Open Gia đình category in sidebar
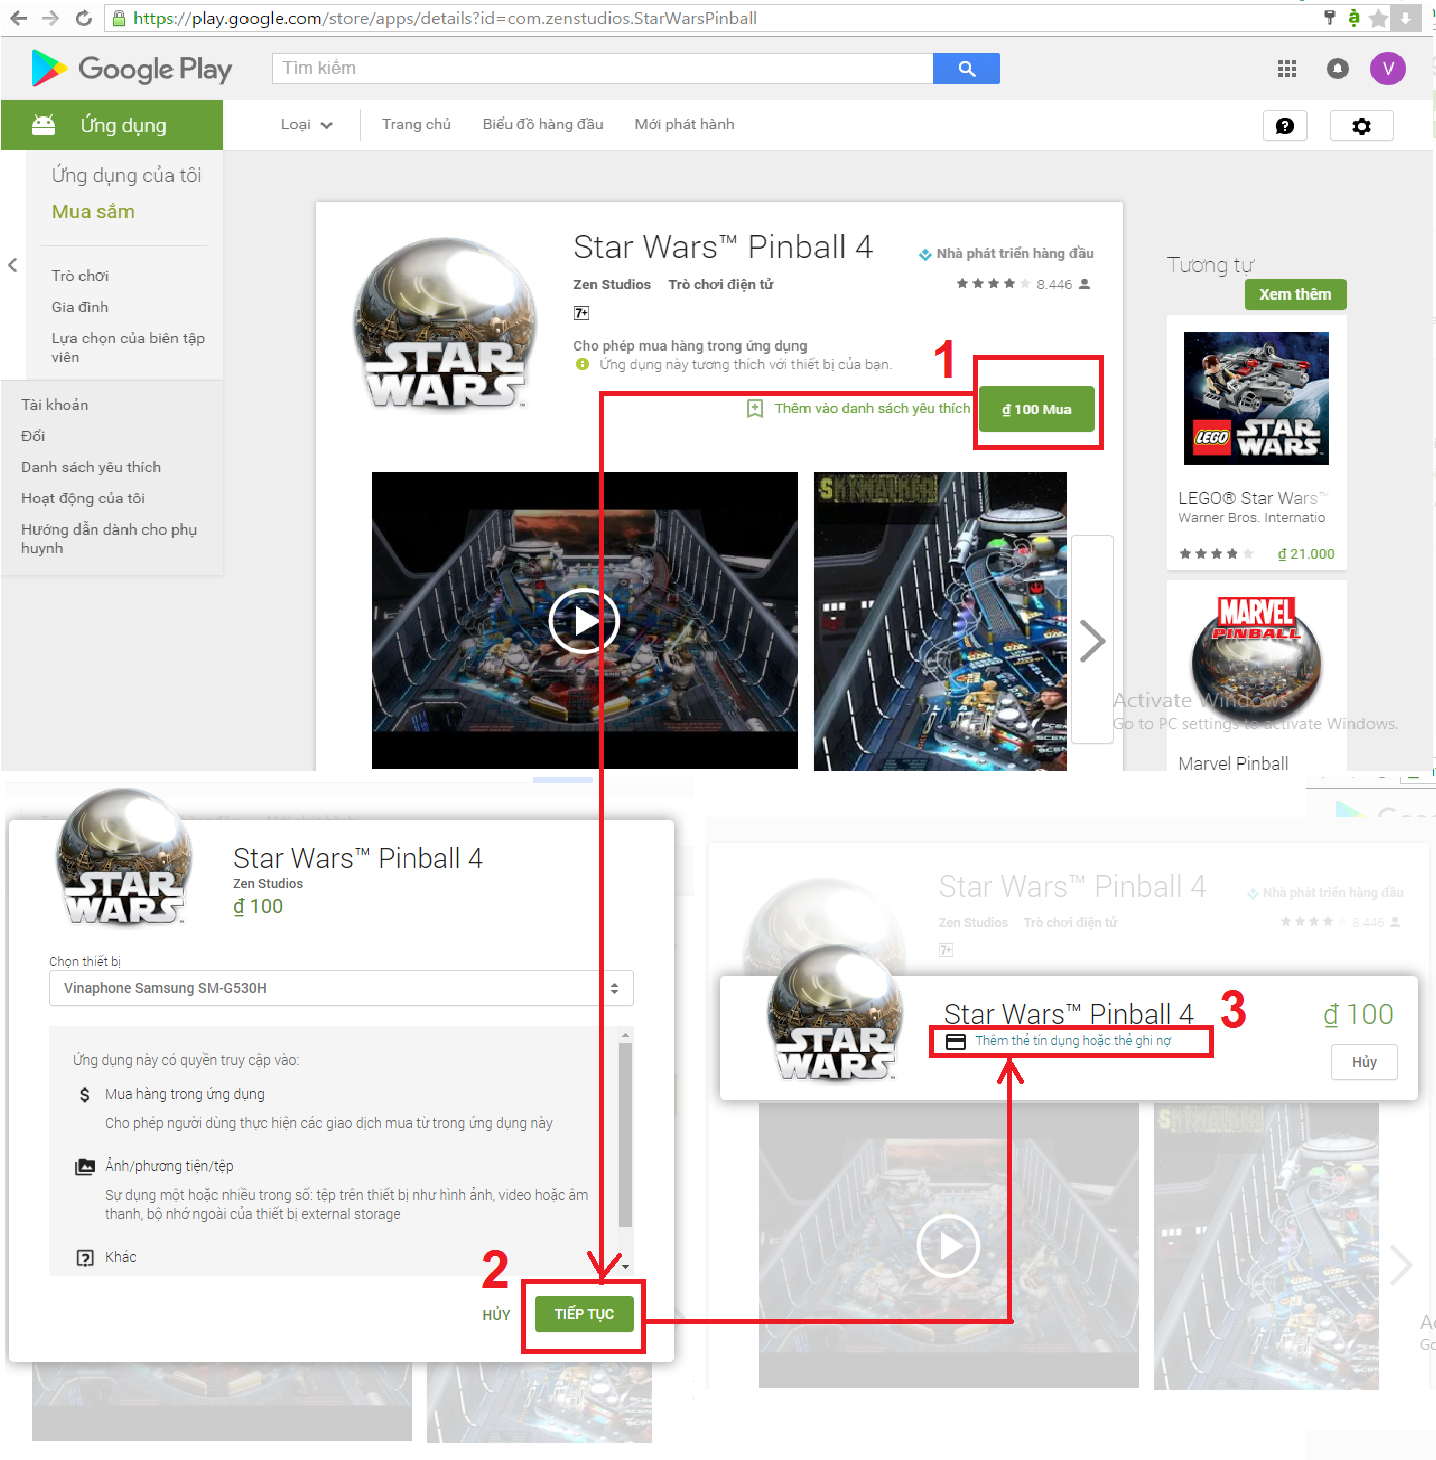The height and width of the screenshot is (1460, 1436). [80, 307]
